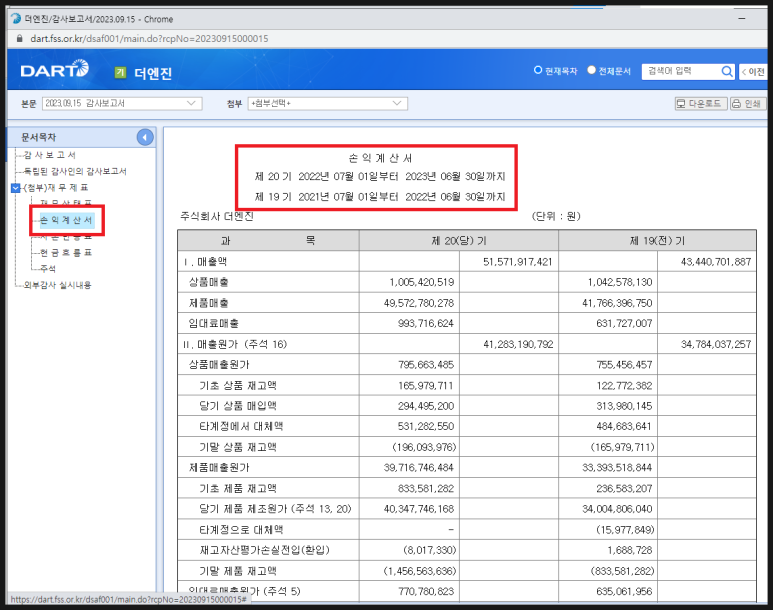This screenshot has height=610, width=773.
Task: Click the 제품매출원가 row label
Action: (x=219, y=467)
